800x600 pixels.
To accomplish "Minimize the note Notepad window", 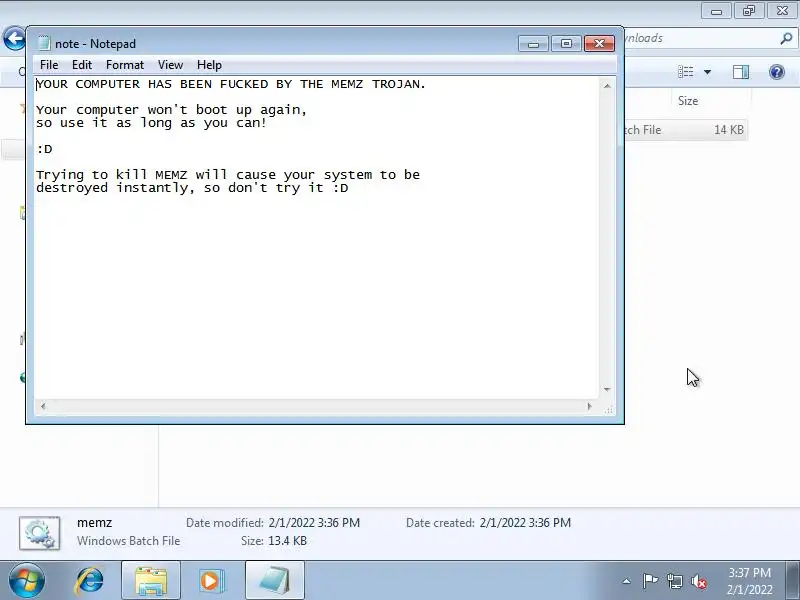I will pos(533,44).
